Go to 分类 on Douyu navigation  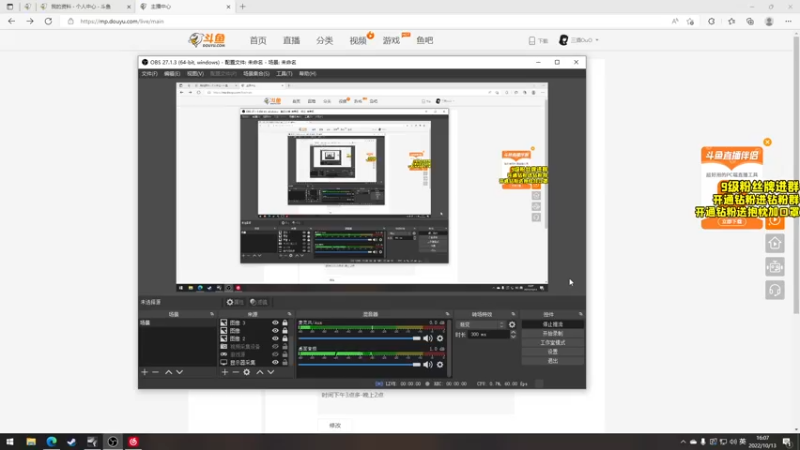click(324, 40)
